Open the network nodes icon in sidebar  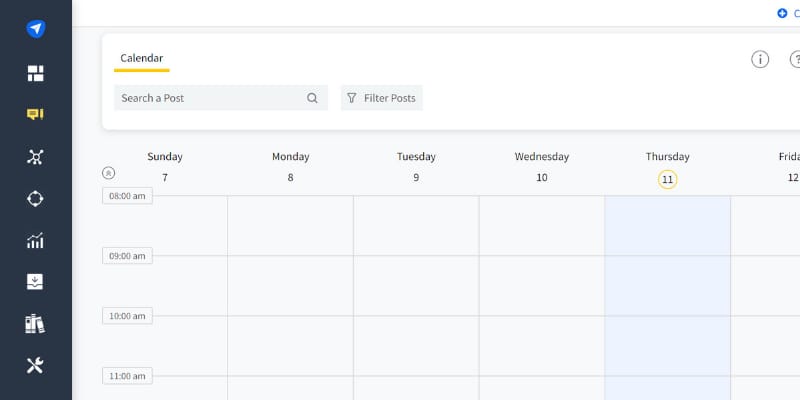(x=35, y=156)
